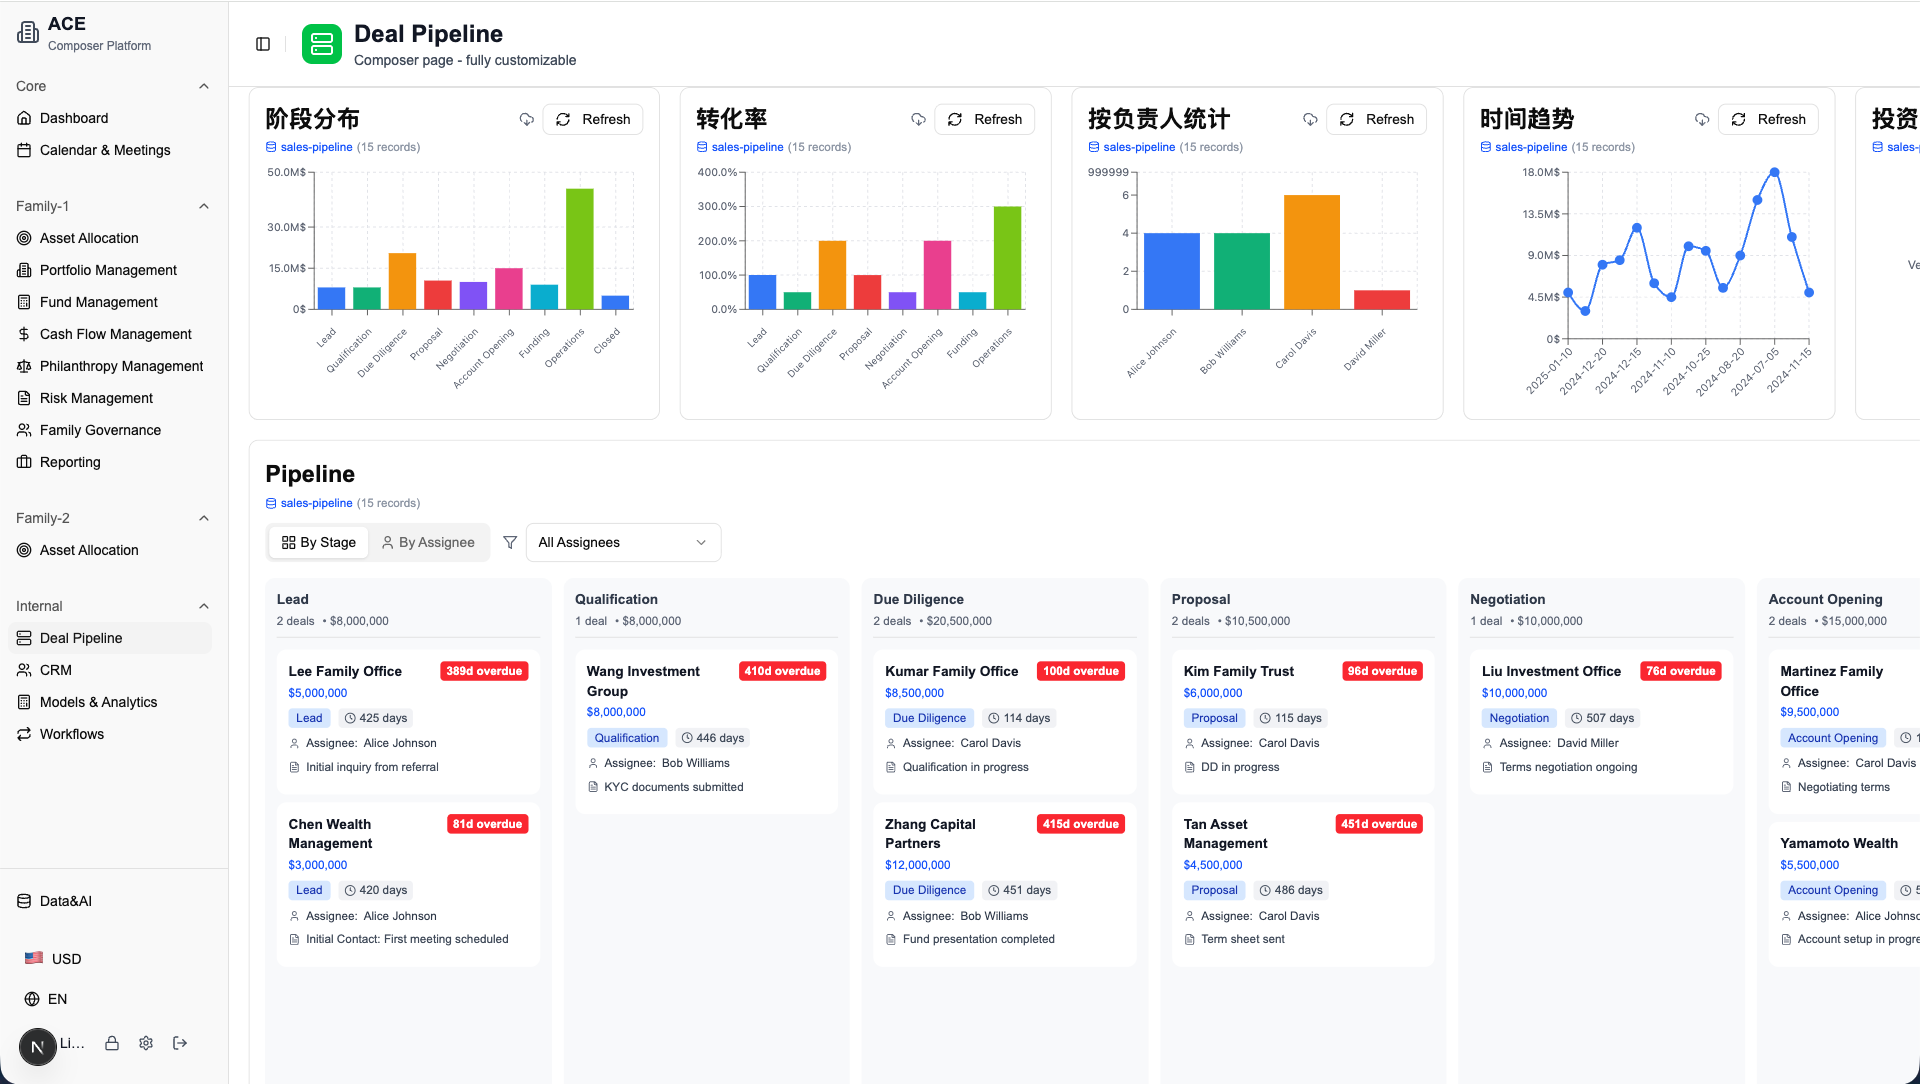Click cloud sync icon on 阶段分布 chart
1920x1084 pixels.
(526, 119)
